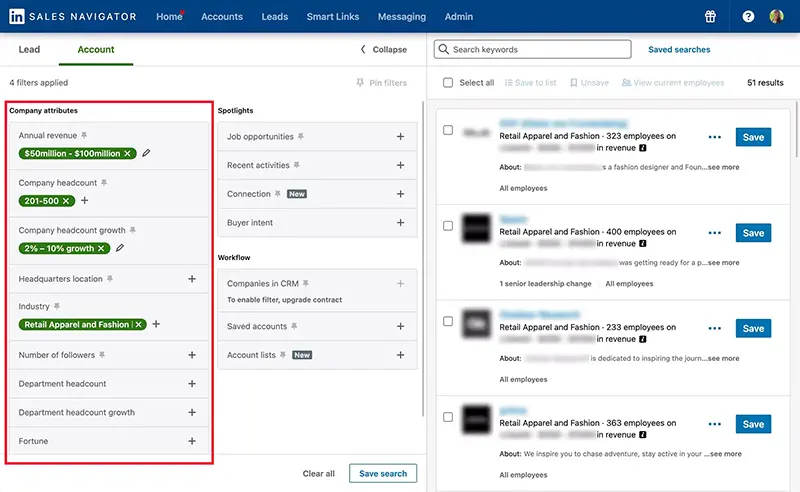Expand the Recent activities spotlight

[401, 165]
